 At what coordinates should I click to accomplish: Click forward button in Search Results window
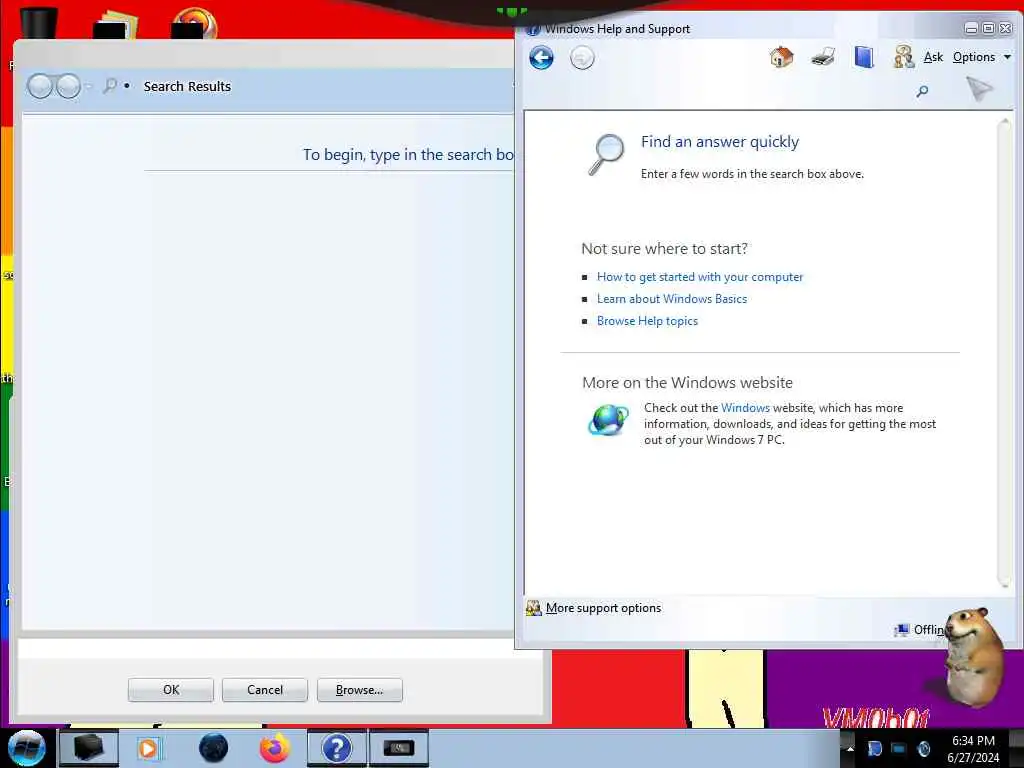[68, 86]
